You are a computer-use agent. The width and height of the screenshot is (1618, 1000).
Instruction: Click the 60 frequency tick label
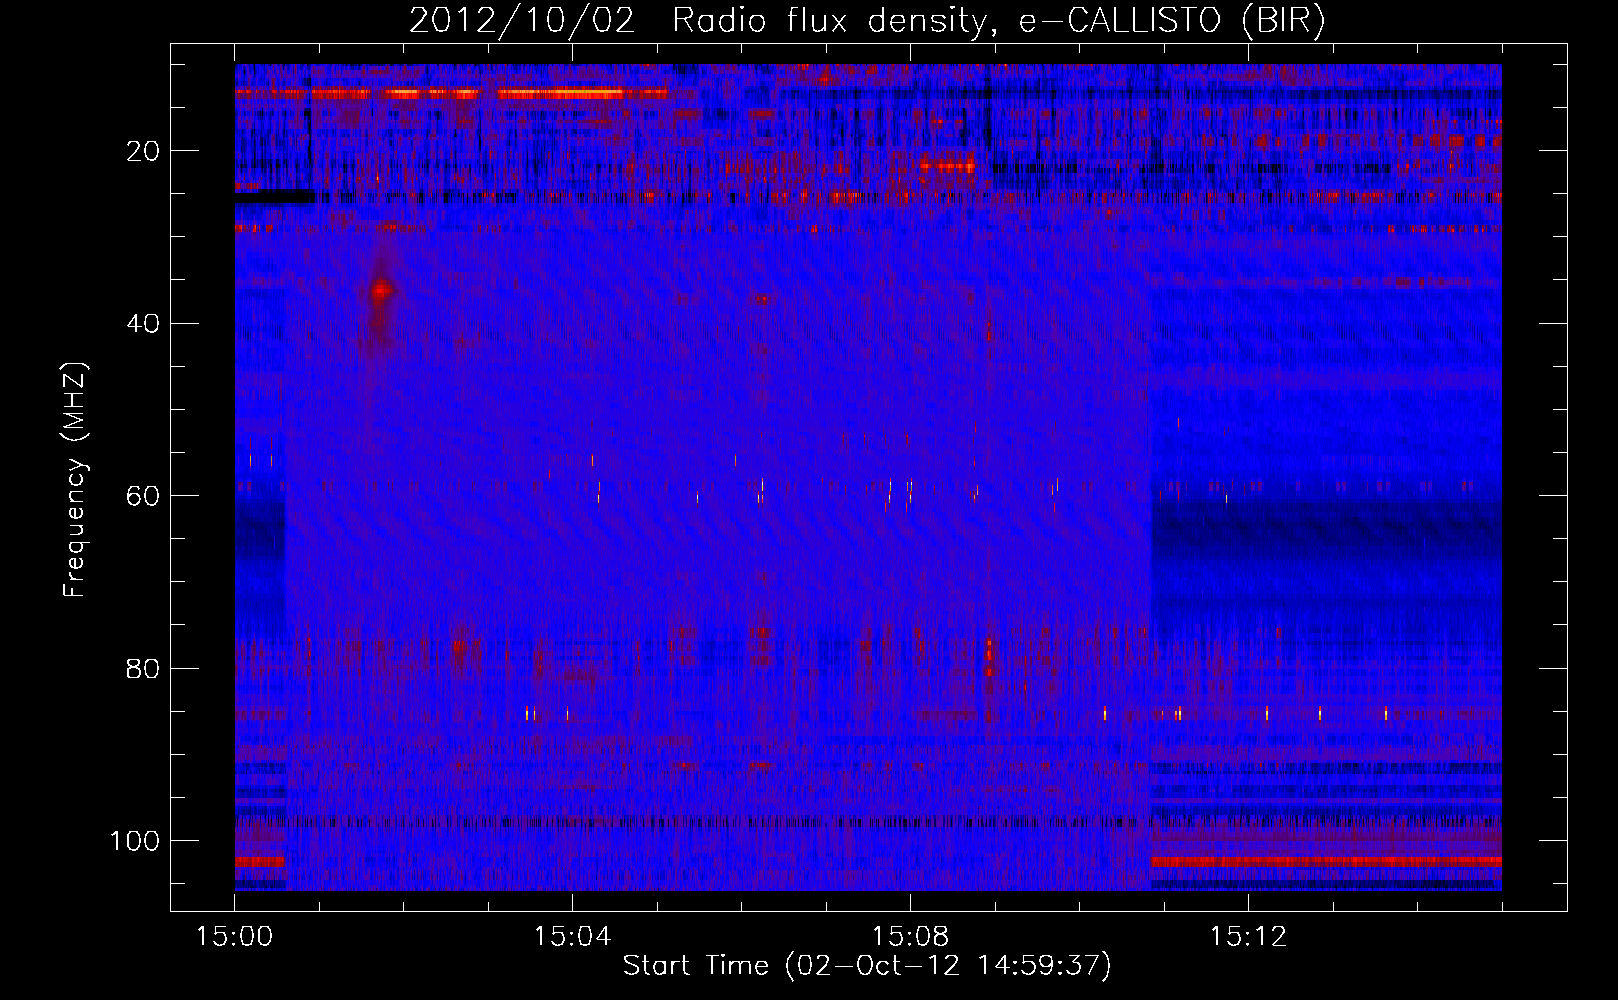tap(144, 496)
